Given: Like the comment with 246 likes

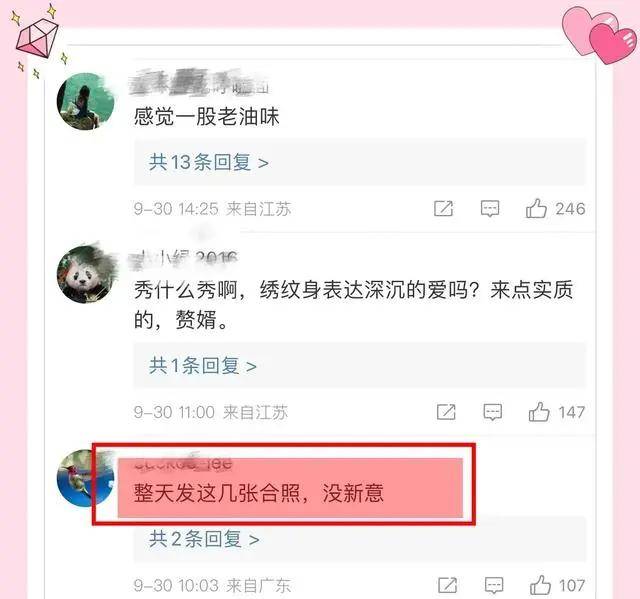Looking at the screenshot, I should tap(536, 208).
